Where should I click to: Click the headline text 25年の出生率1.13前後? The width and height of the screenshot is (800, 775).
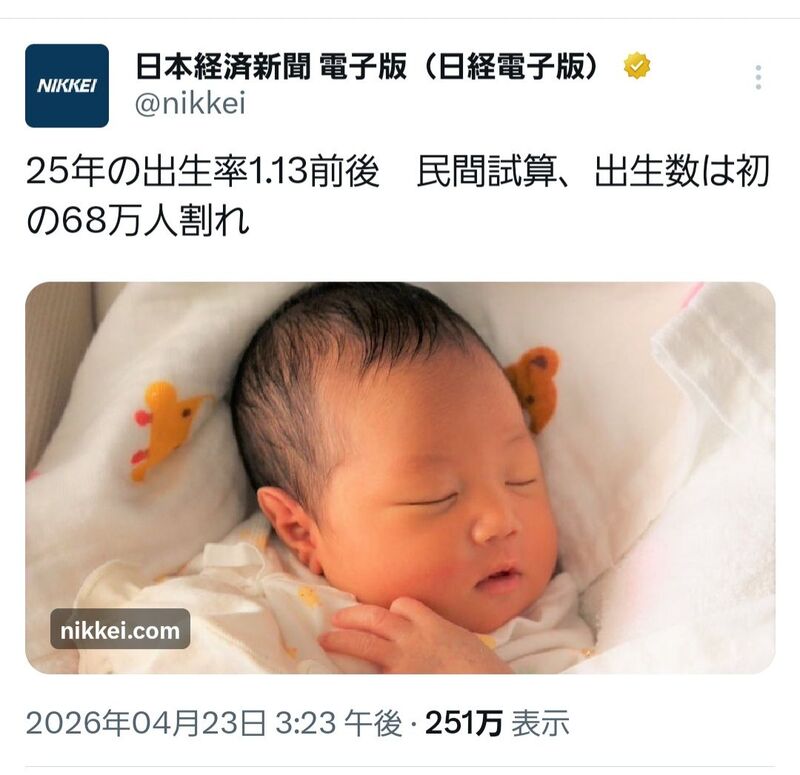click(203, 172)
